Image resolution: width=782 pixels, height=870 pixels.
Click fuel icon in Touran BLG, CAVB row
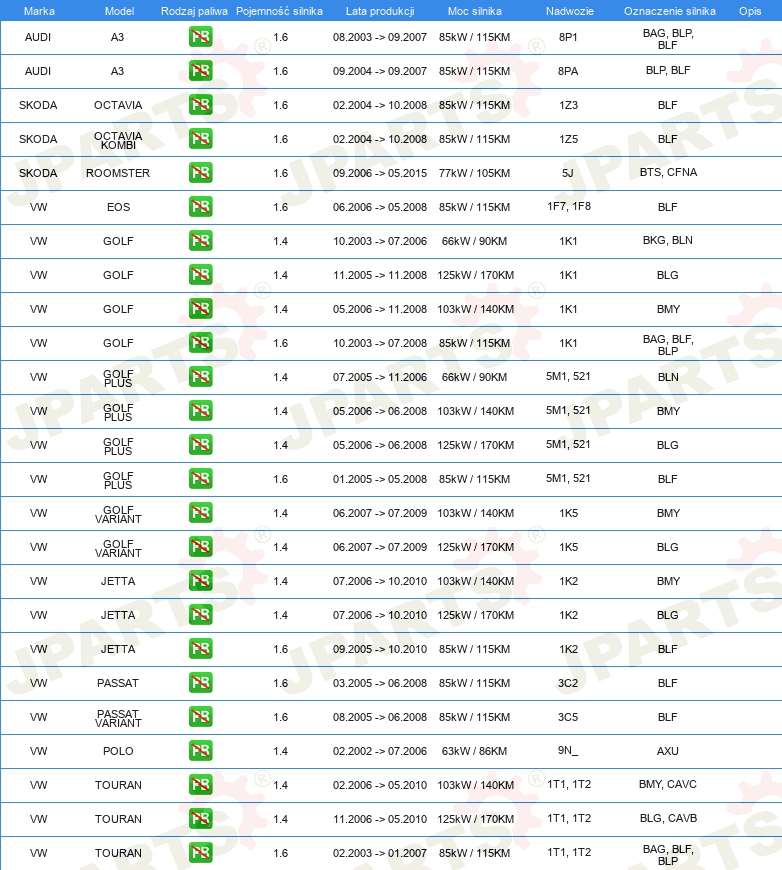200,818
